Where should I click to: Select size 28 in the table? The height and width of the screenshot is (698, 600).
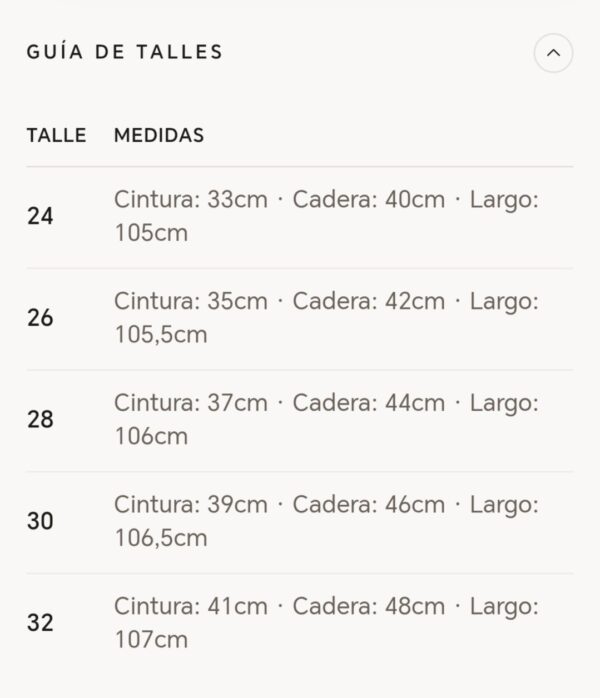click(x=40, y=419)
